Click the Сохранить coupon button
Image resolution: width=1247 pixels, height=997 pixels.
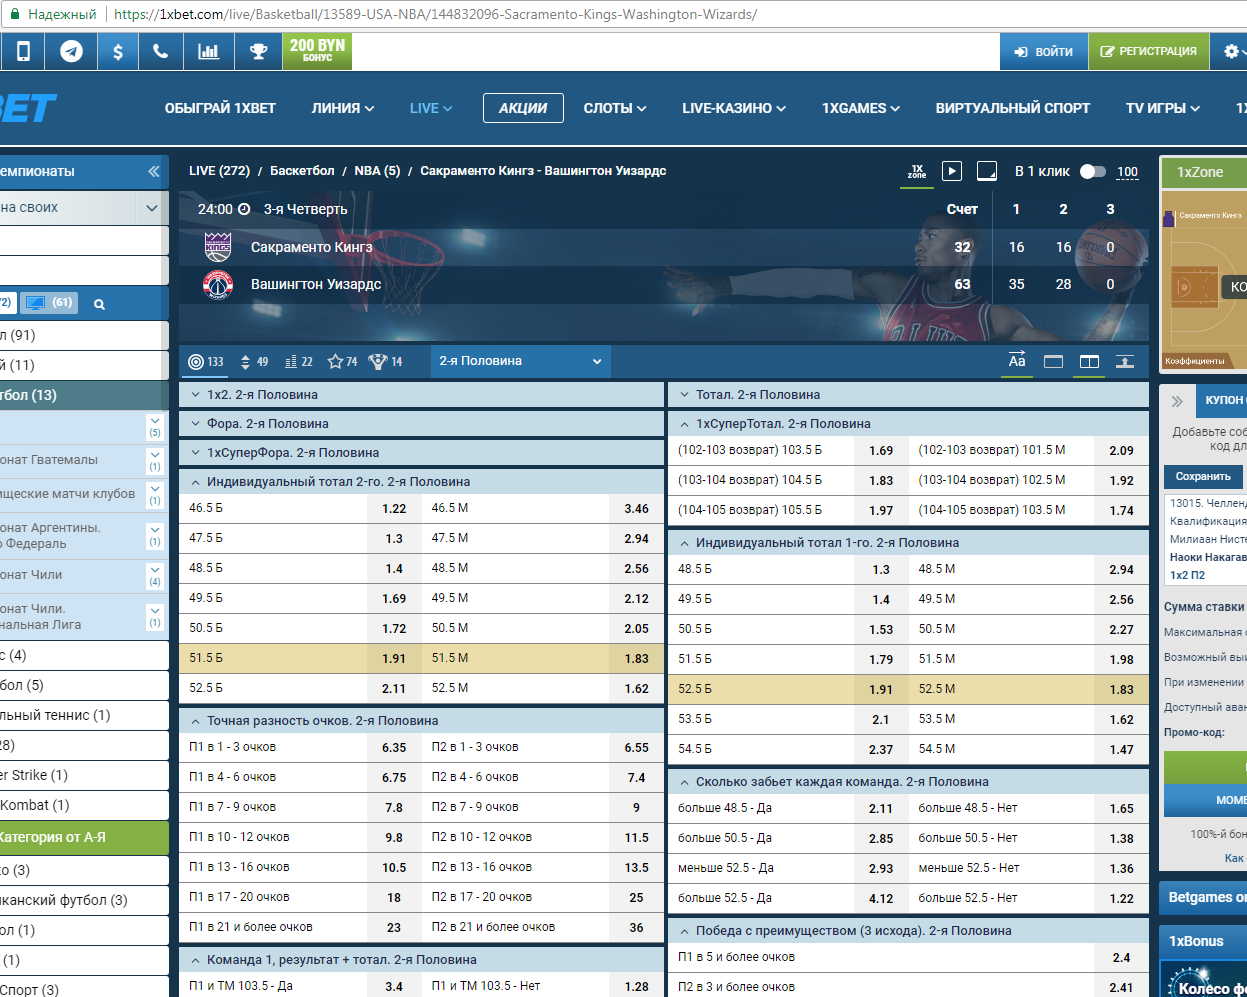(x=1203, y=477)
